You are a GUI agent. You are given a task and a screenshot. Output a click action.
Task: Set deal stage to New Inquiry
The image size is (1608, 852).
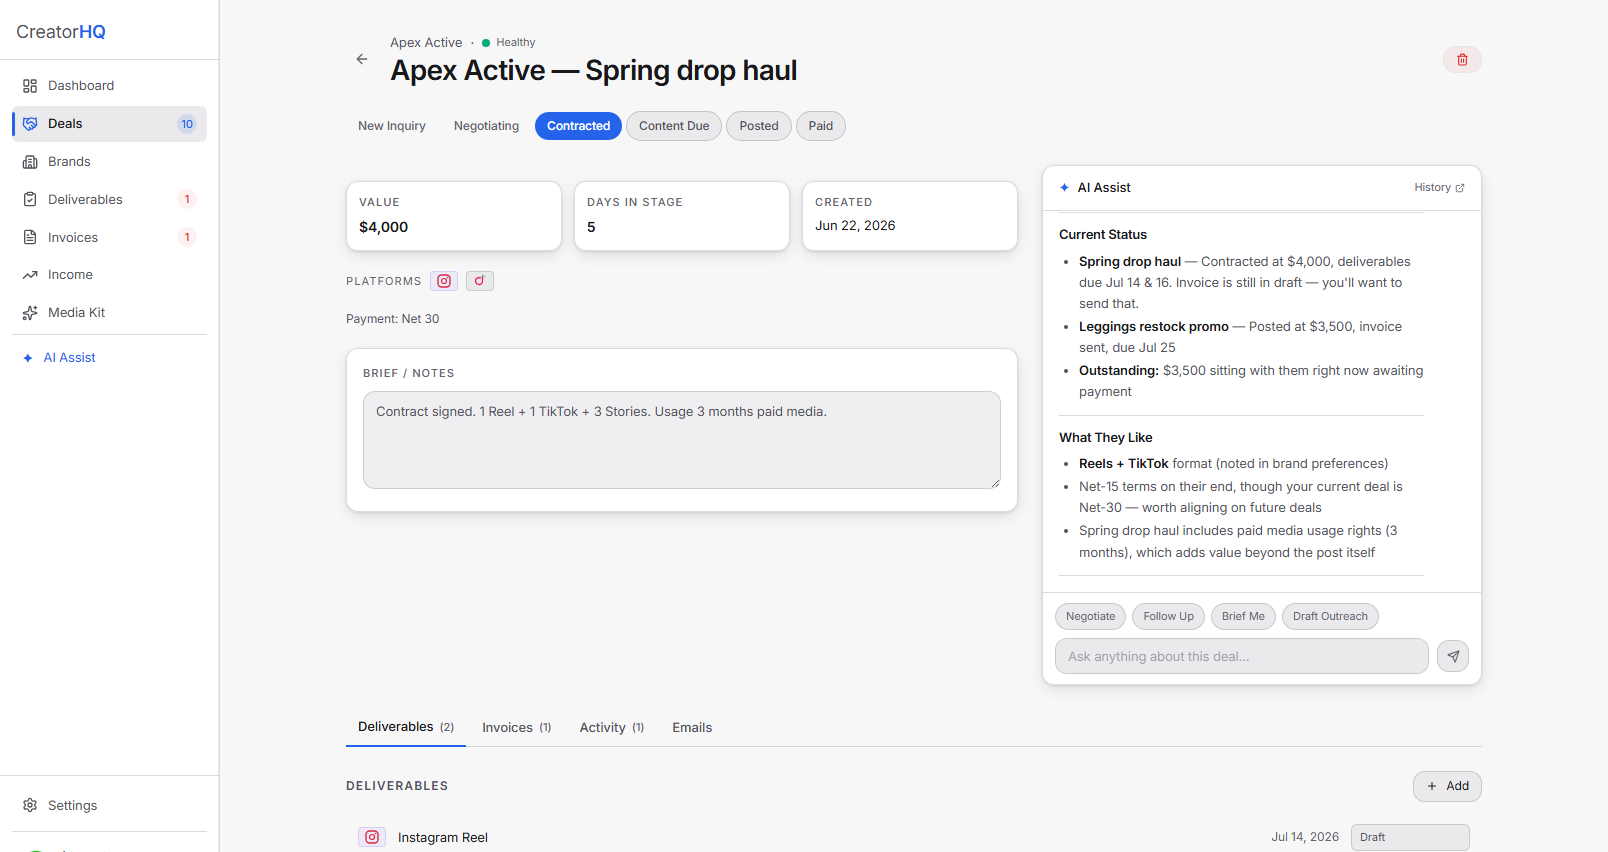(392, 126)
